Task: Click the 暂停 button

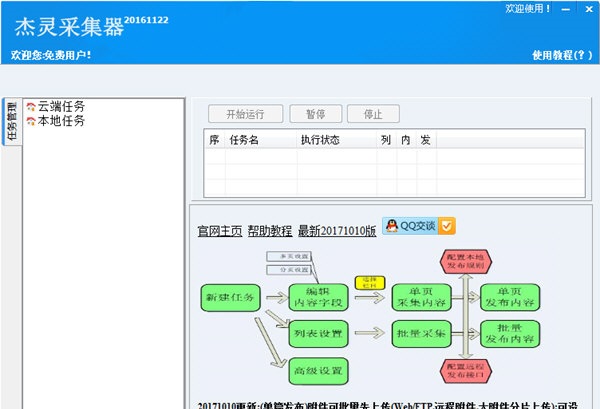Action: click(316, 114)
